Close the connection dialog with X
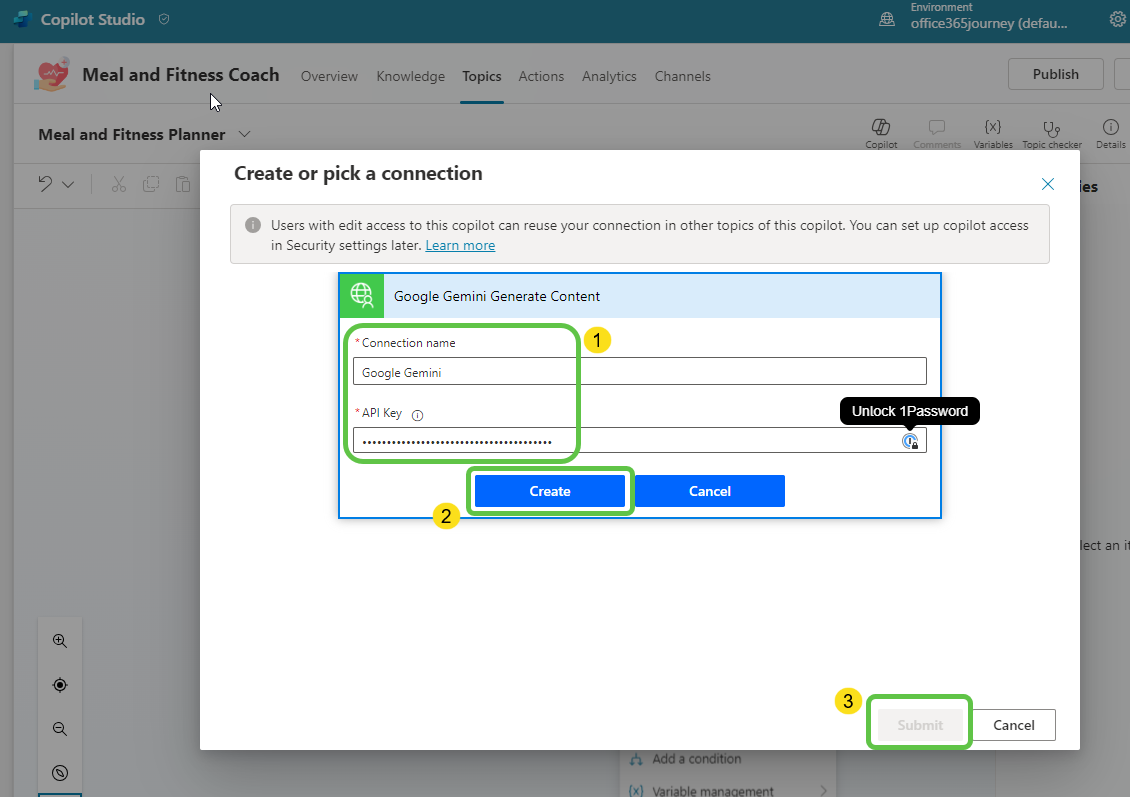The width and height of the screenshot is (1130, 797). [x=1048, y=184]
